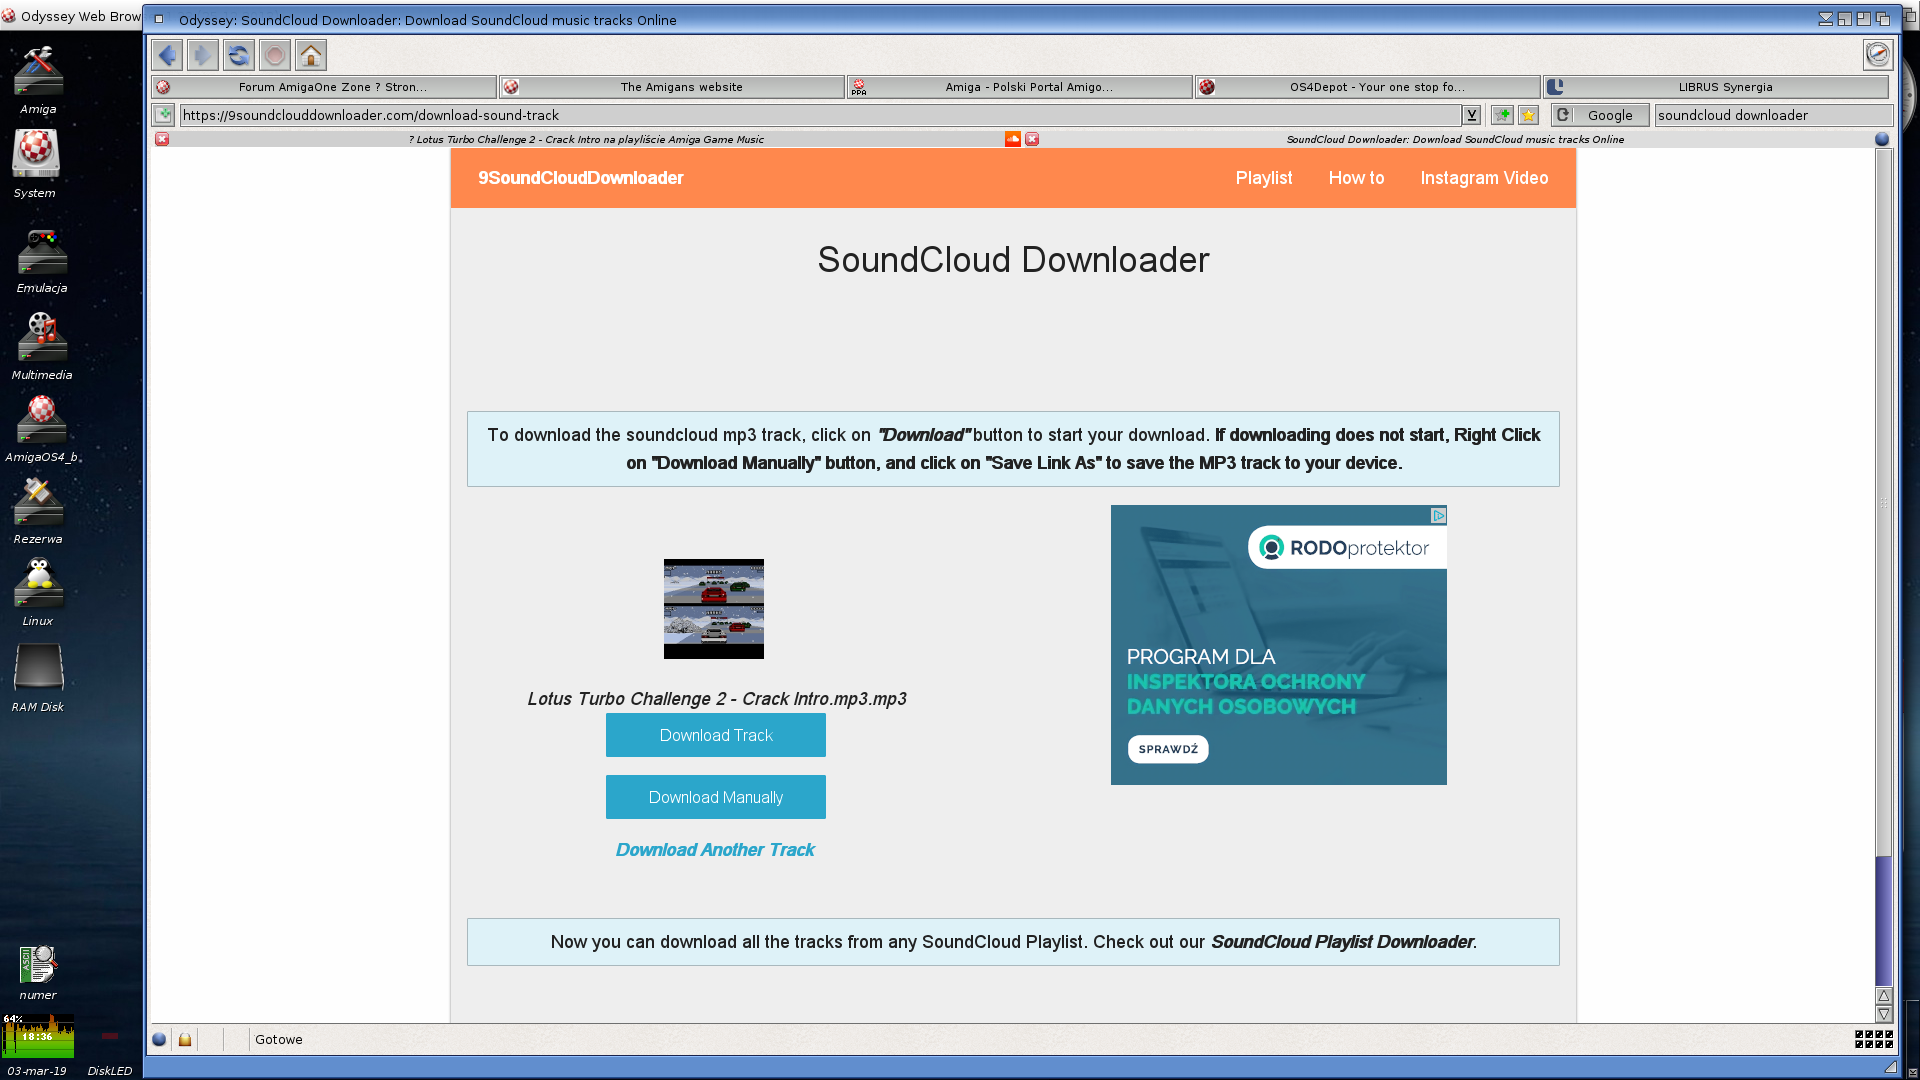Click the track name 'Lotus Turbo Challenge 2 - Crack Intro.mp3.mp3'

click(717, 699)
